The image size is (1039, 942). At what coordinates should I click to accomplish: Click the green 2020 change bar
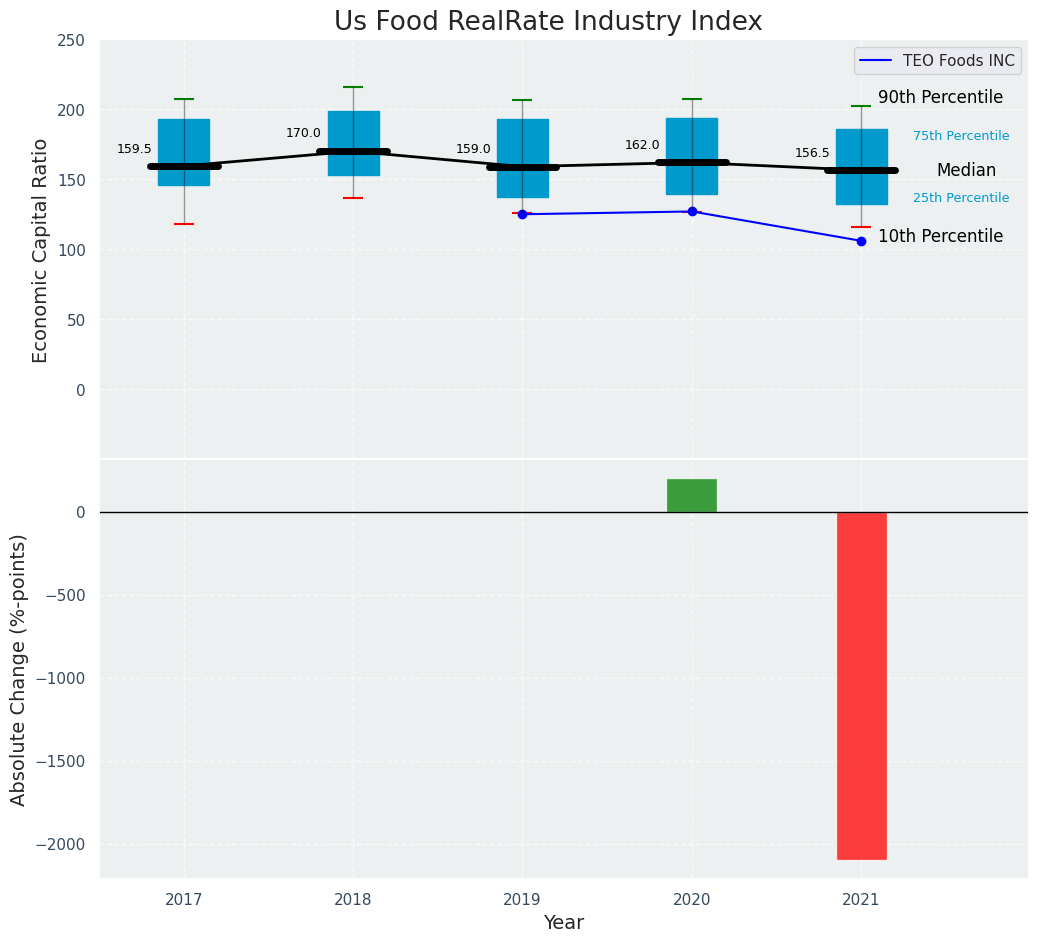click(692, 496)
